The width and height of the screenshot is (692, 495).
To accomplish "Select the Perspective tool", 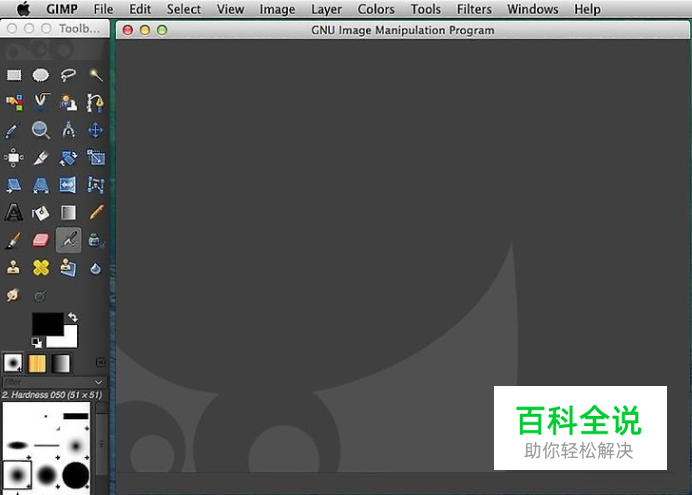I will pyautogui.click(x=41, y=185).
